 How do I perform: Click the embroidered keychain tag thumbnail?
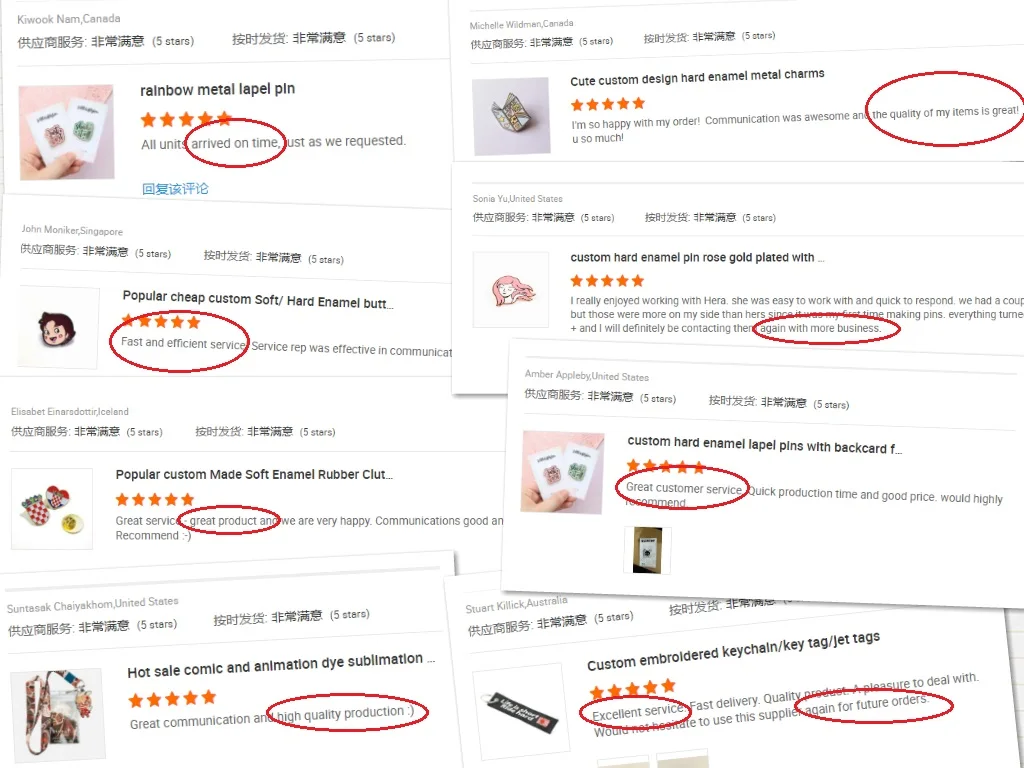519,711
